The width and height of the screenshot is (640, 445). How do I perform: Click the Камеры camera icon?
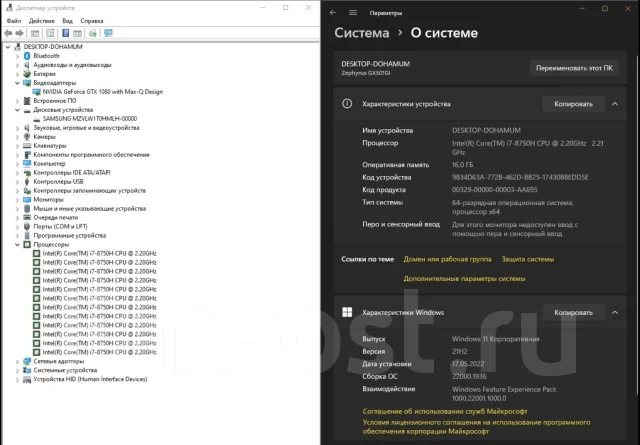coord(27,137)
